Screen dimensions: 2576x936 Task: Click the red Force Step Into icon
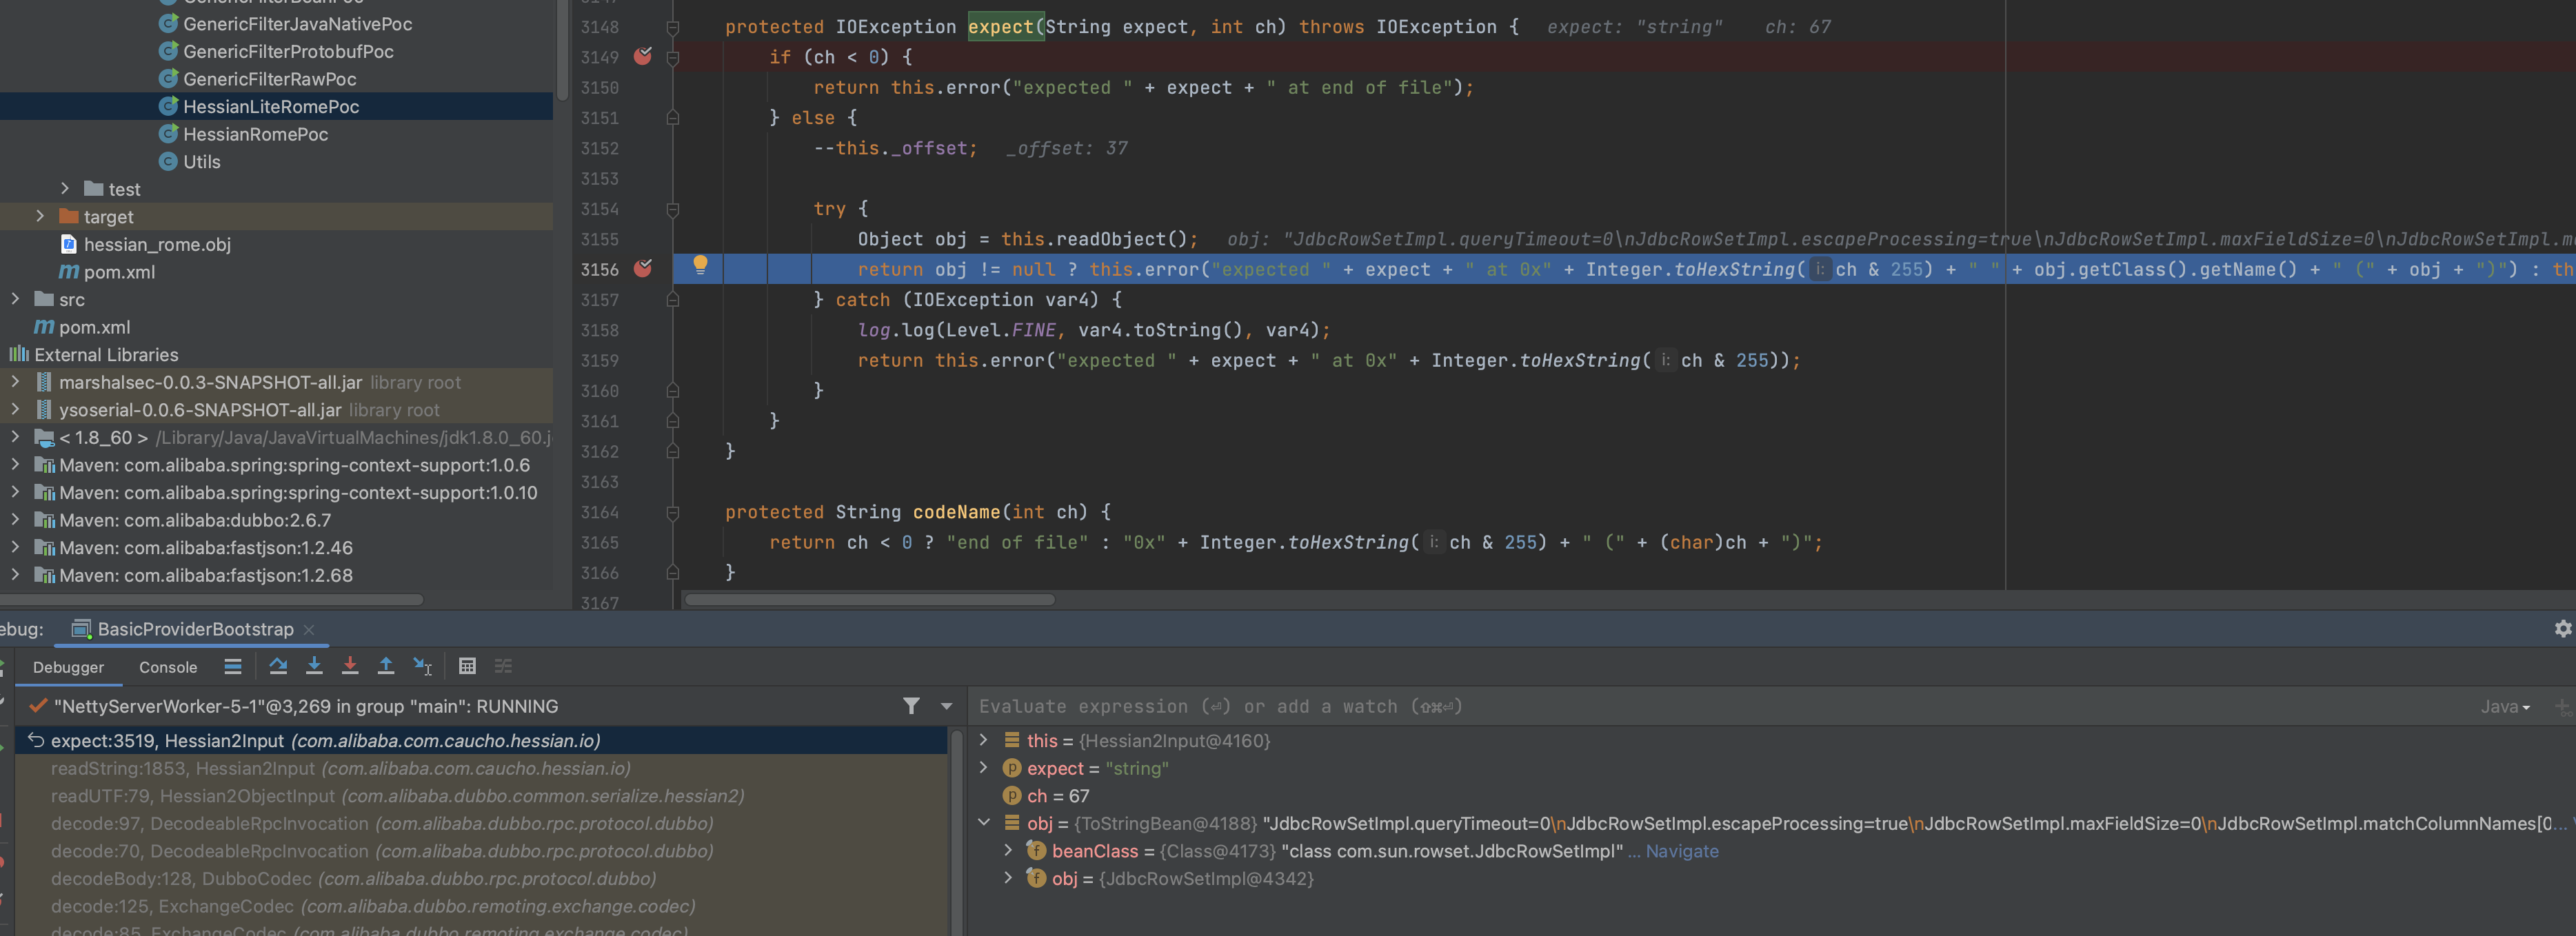tap(350, 666)
